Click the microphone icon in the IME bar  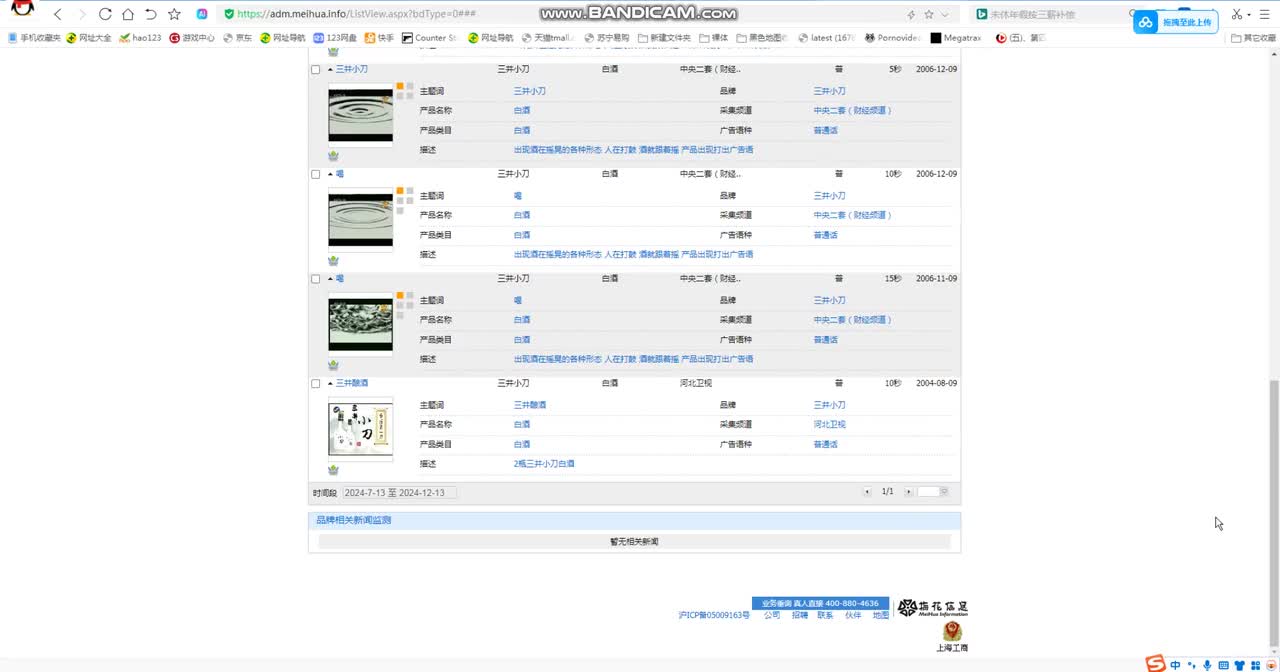pos(1207,665)
